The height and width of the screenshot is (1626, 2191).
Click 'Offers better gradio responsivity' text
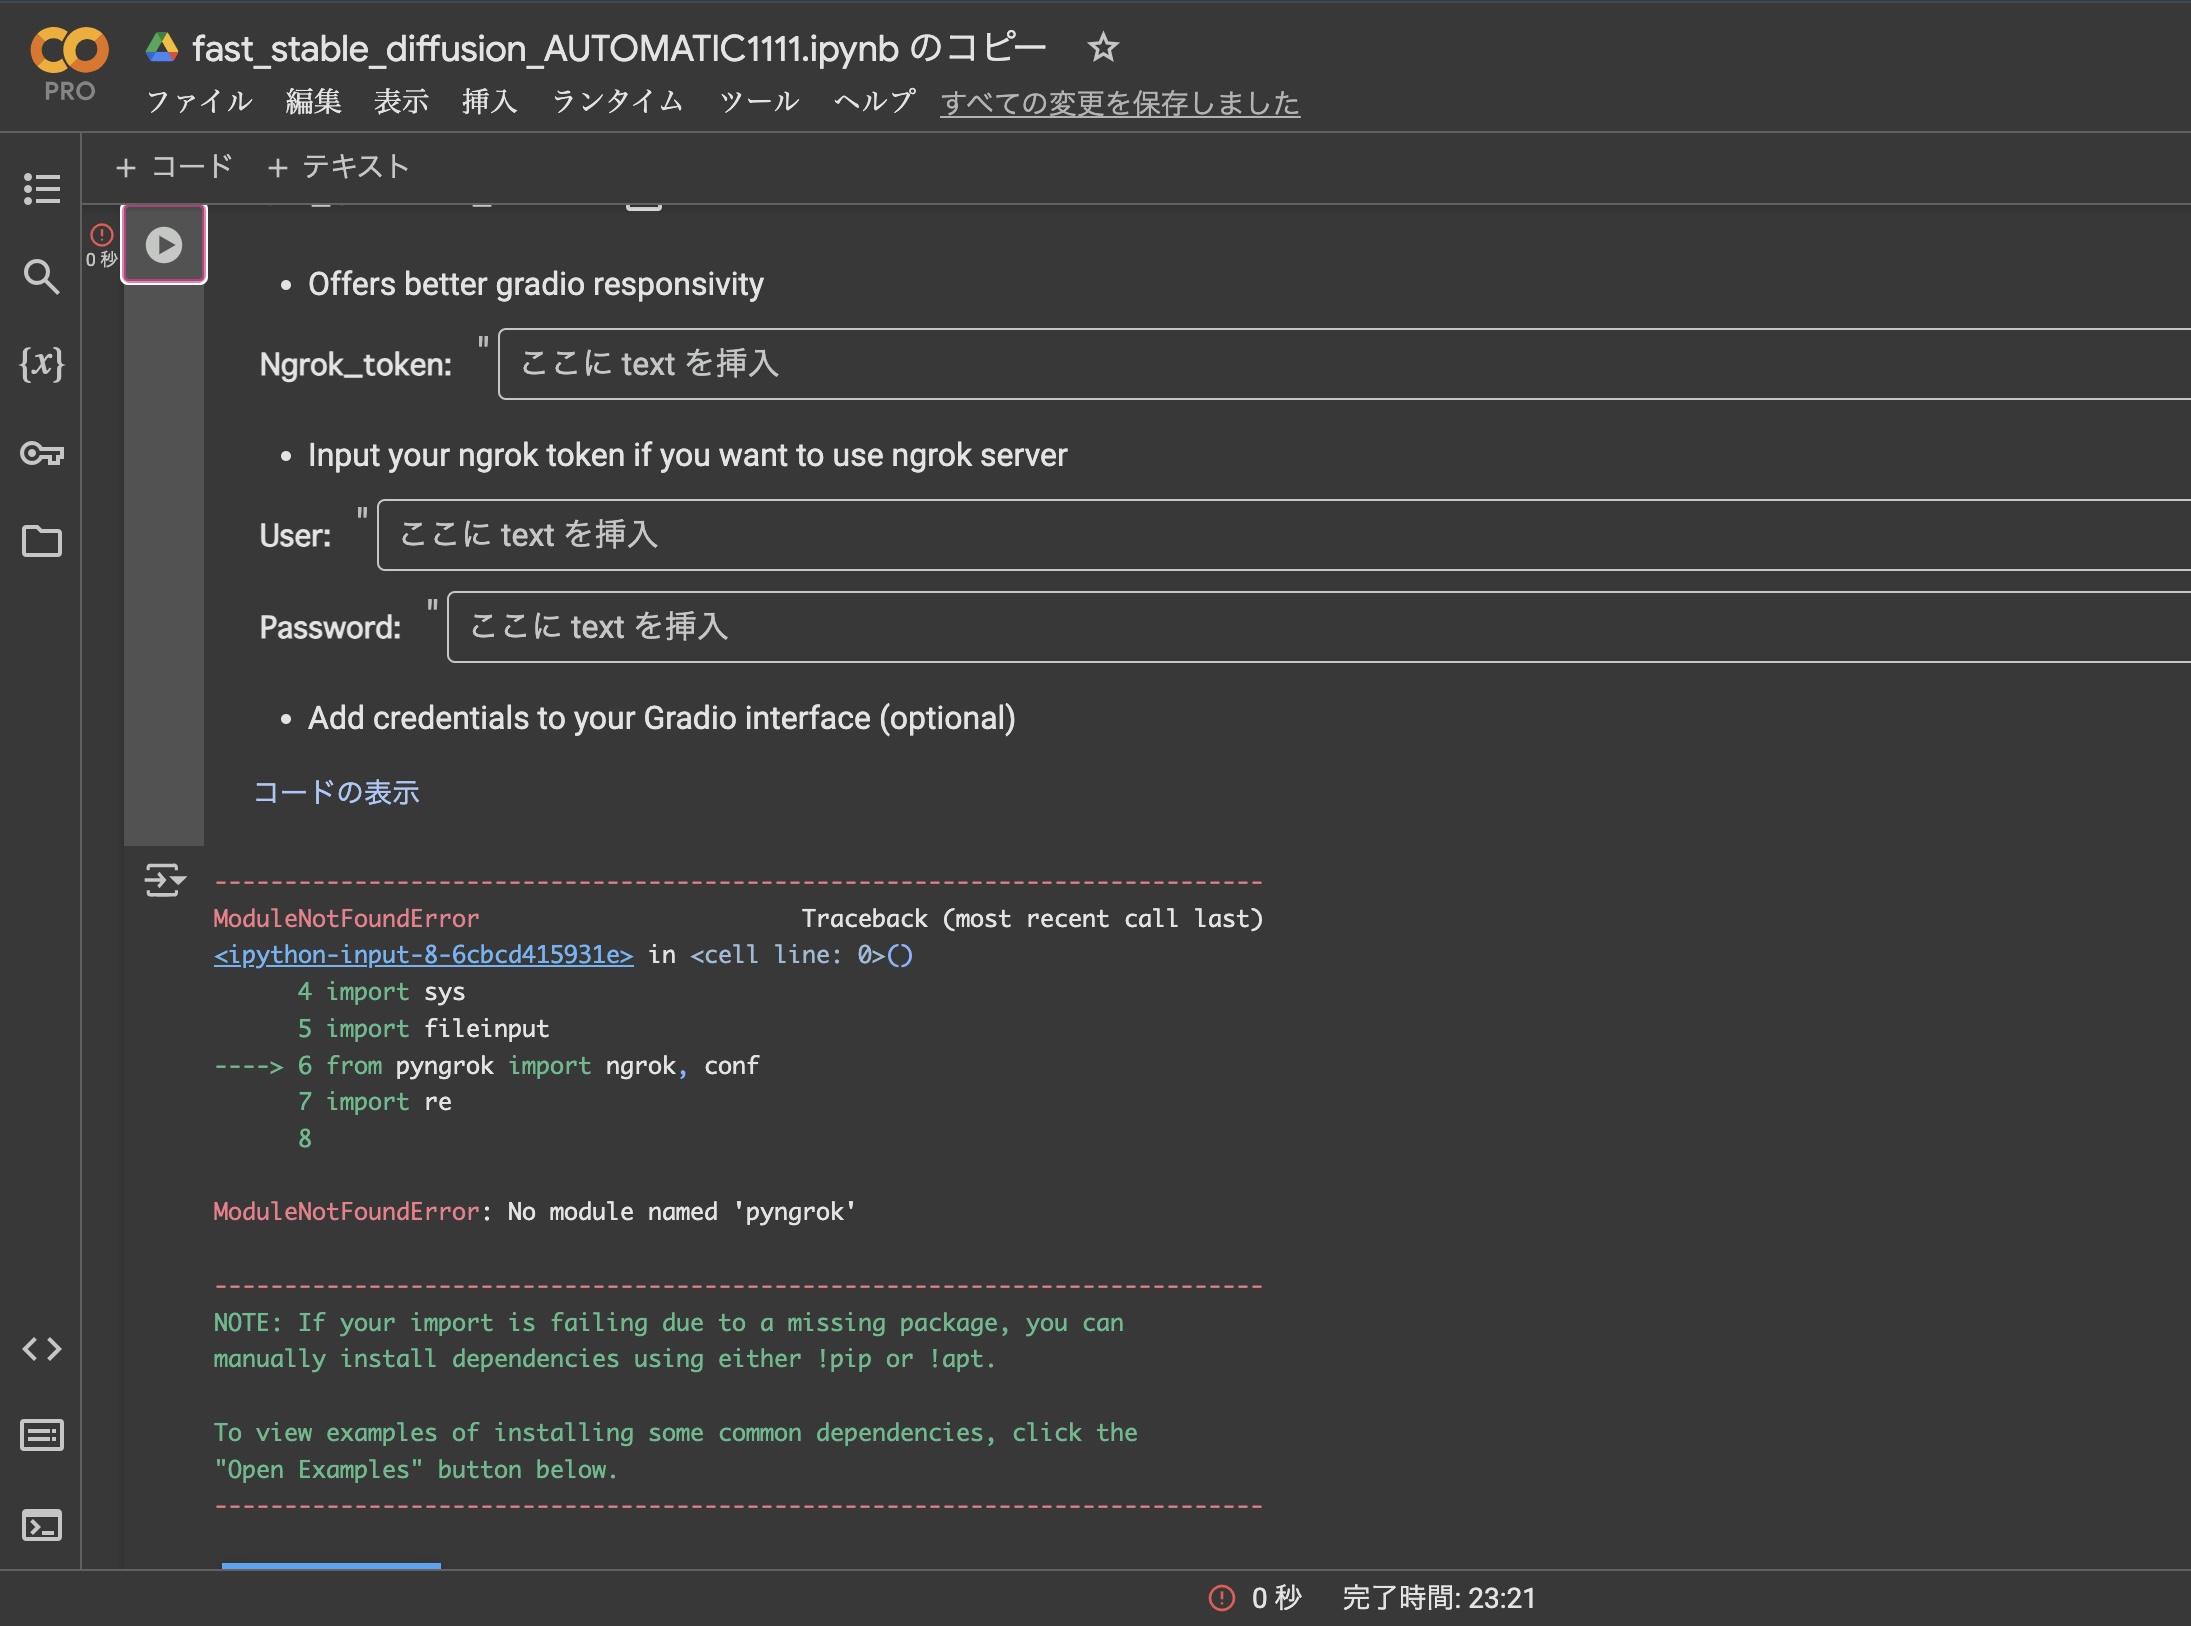(x=536, y=285)
